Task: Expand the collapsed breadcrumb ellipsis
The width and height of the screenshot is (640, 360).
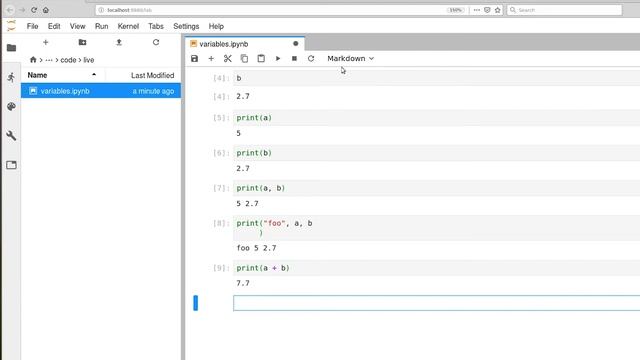Action: [x=49, y=60]
